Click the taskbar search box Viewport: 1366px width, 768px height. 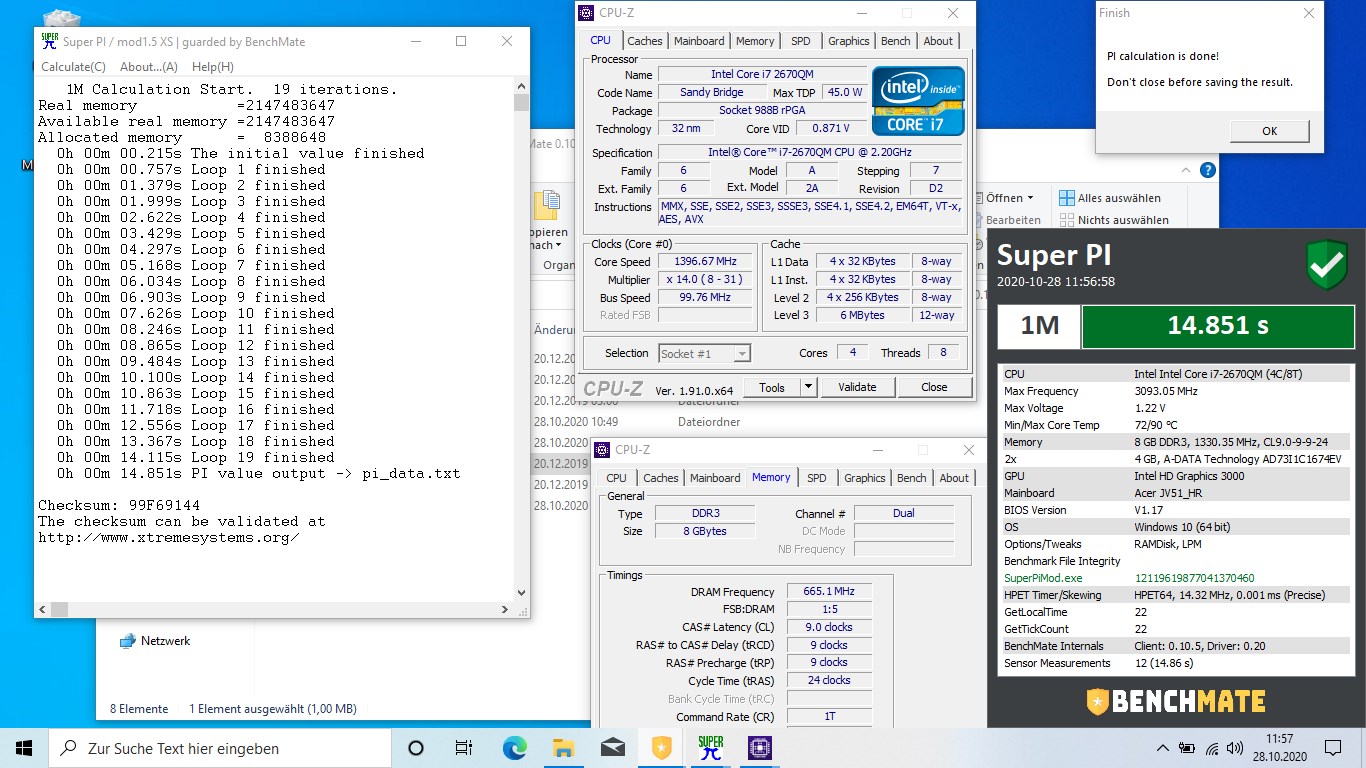[220, 747]
